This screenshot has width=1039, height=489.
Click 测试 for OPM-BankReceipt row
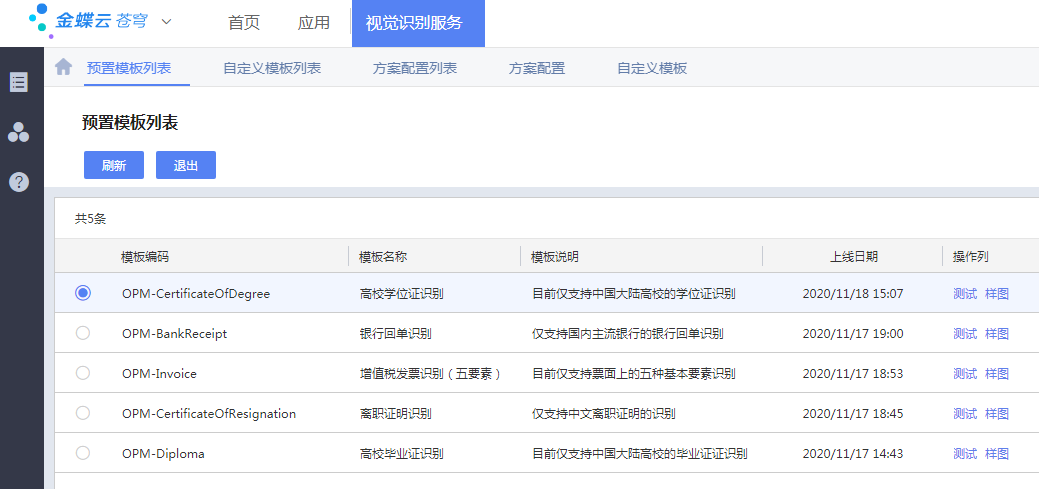(x=965, y=334)
